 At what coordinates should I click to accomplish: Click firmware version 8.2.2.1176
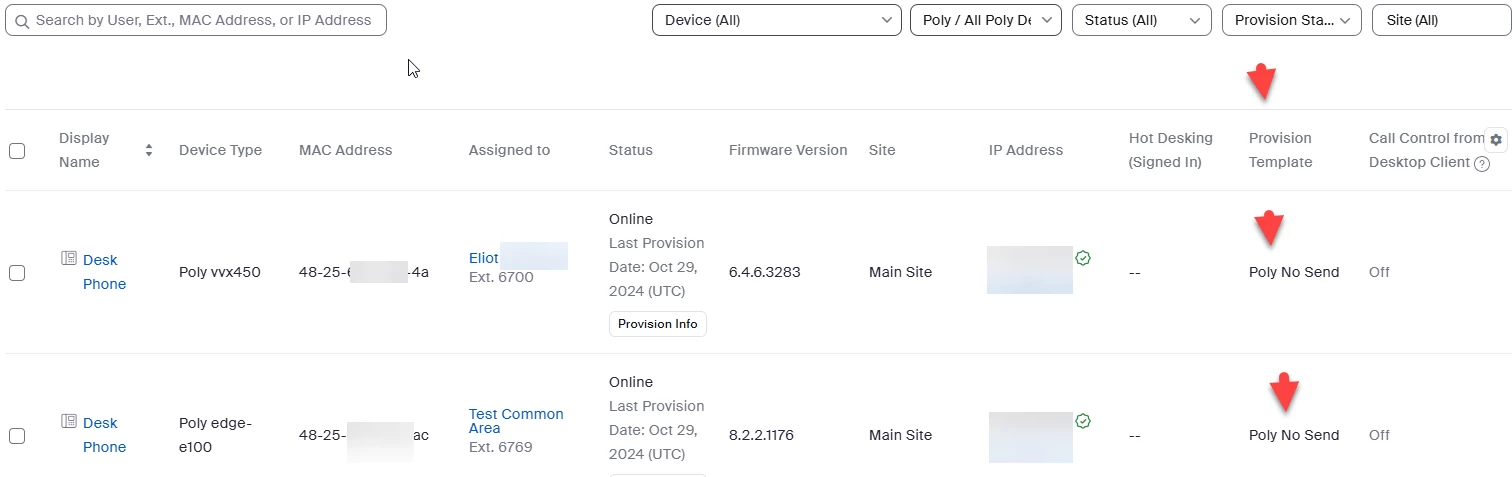click(x=764, y=435)
